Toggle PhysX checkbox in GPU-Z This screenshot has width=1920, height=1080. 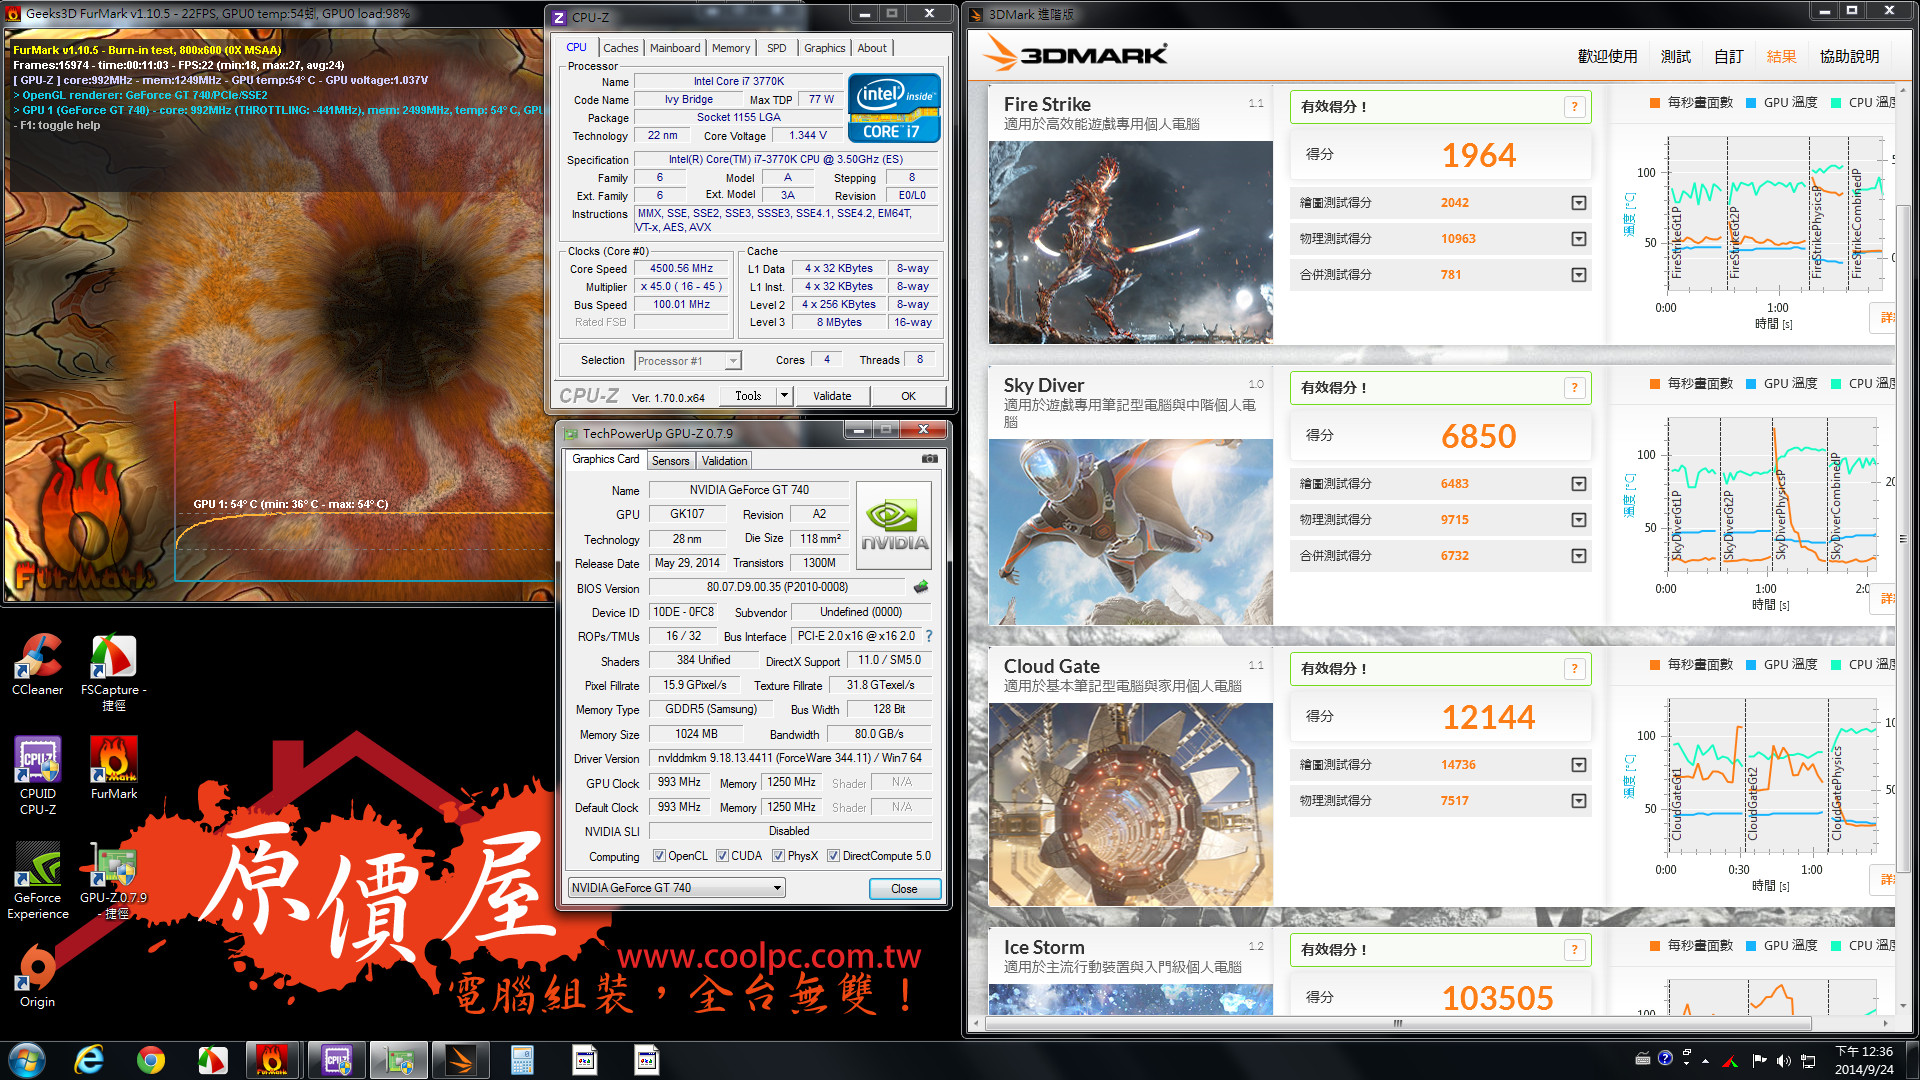(778, 856)
